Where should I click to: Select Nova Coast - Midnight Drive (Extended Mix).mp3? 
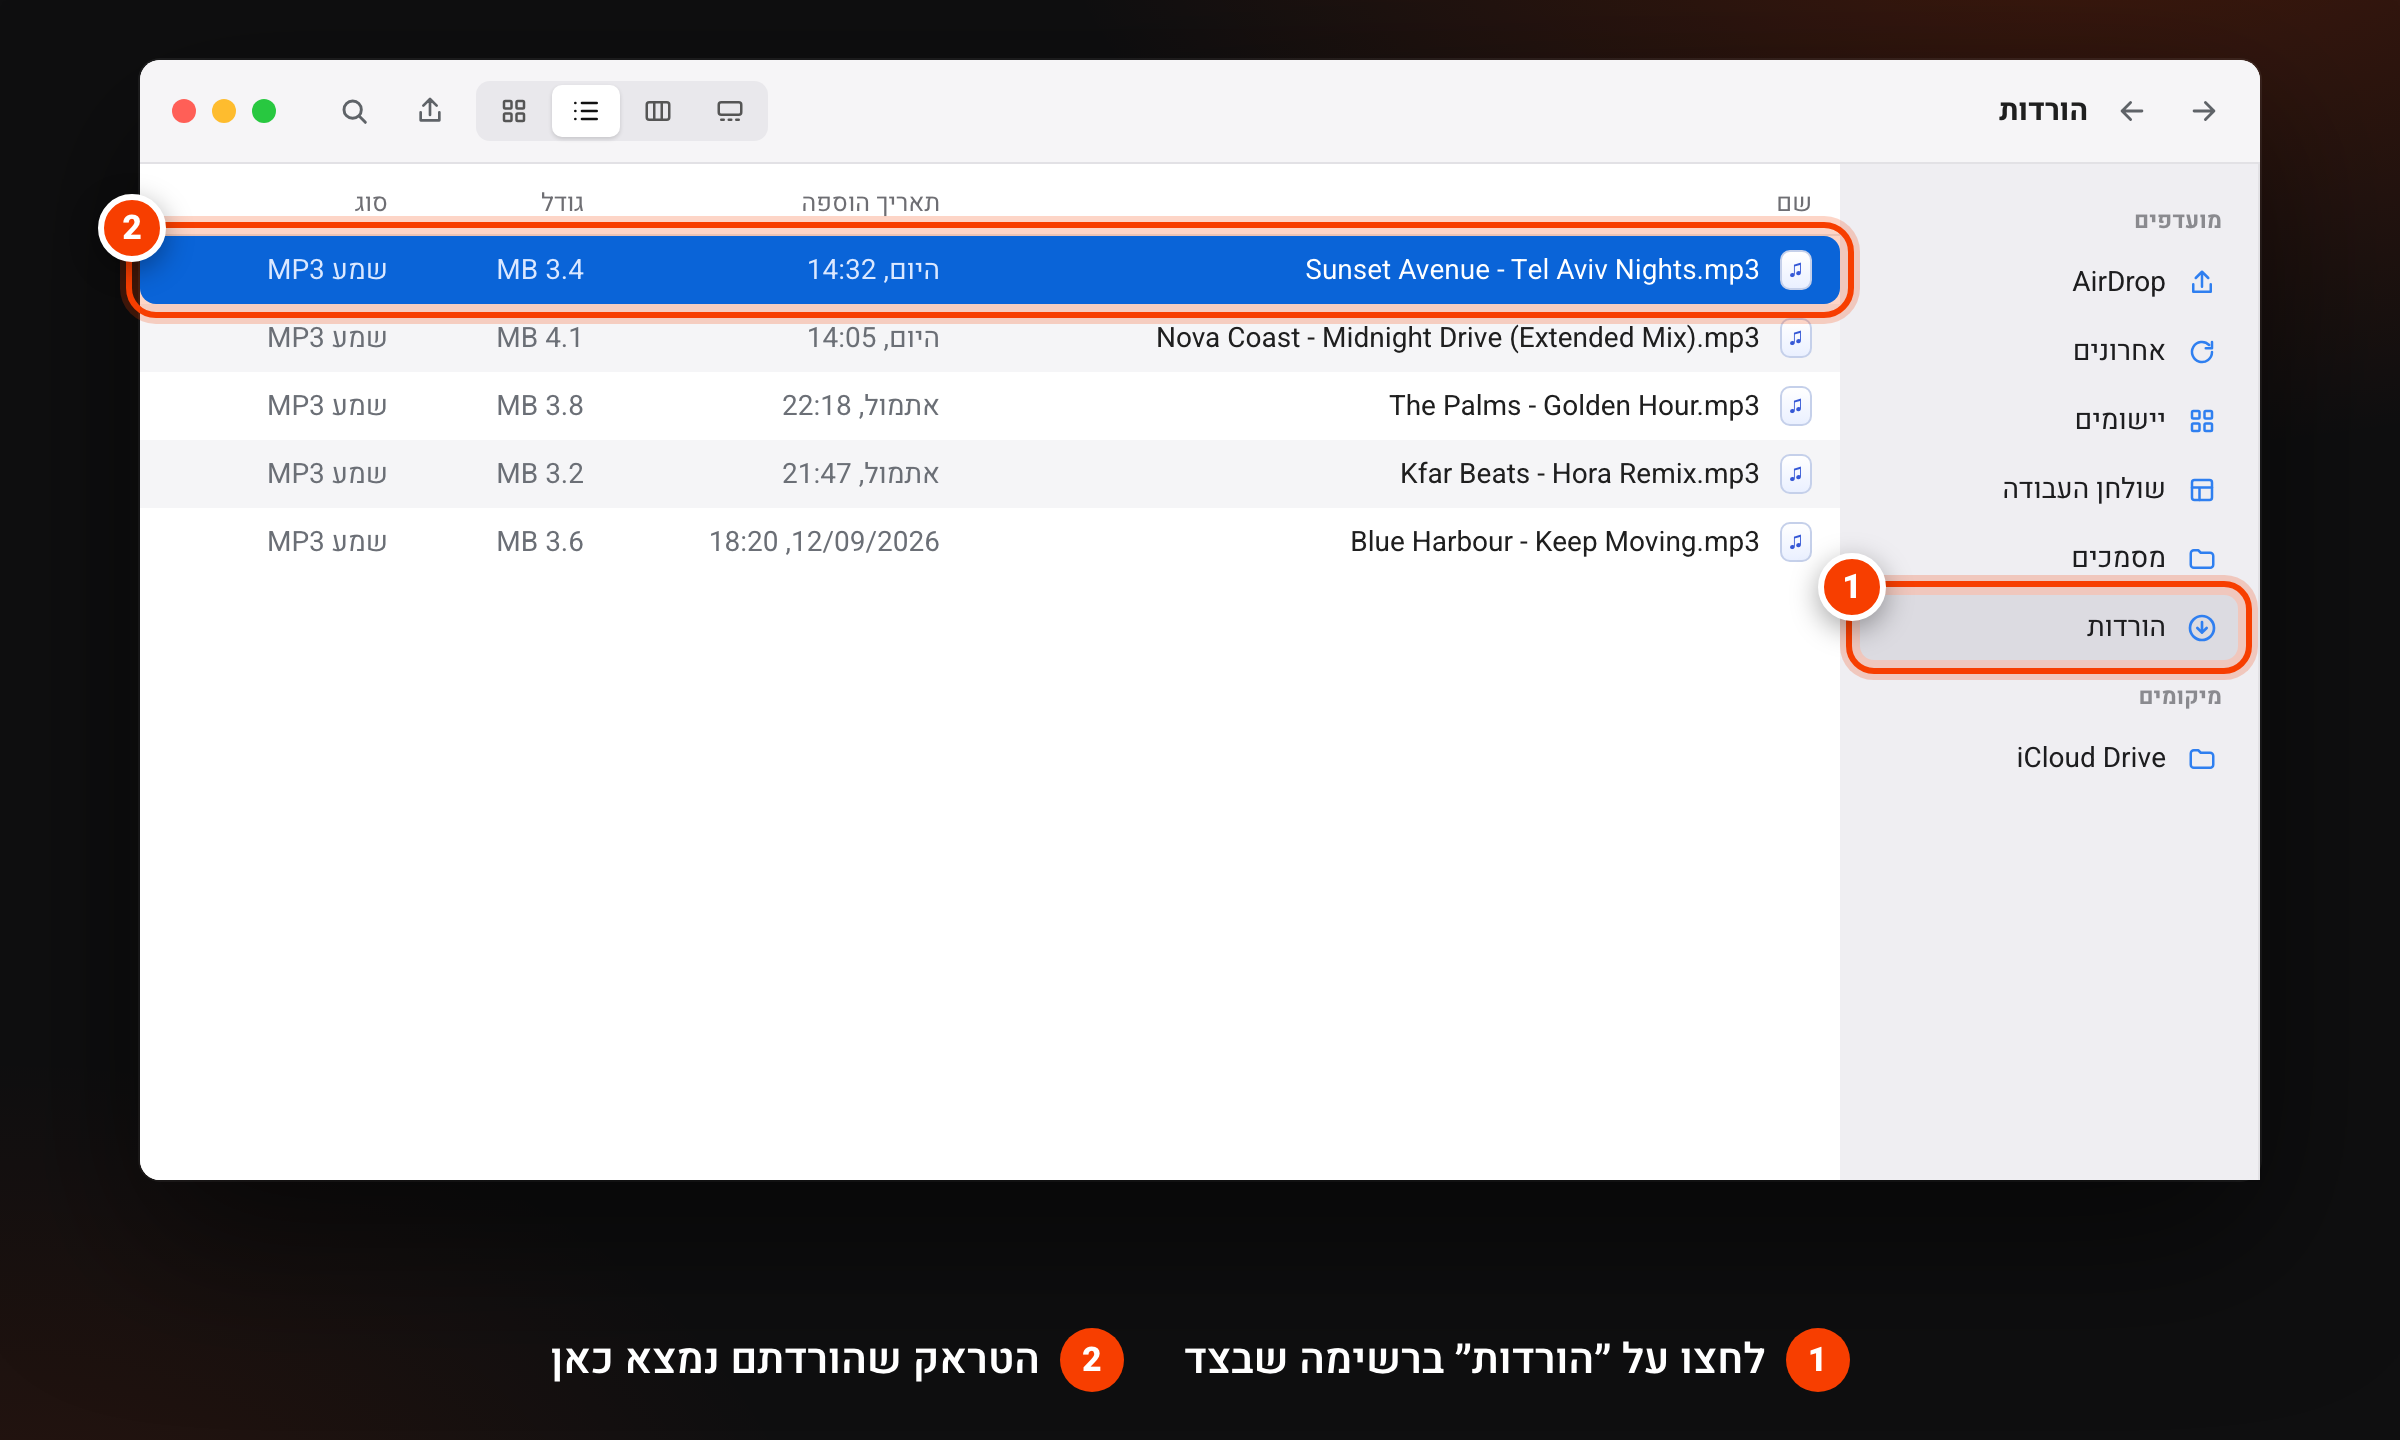coord(990,338)
